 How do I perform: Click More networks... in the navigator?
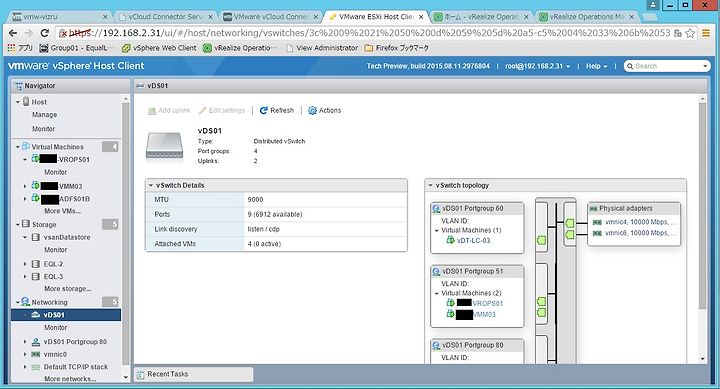[x=70, y=379]
